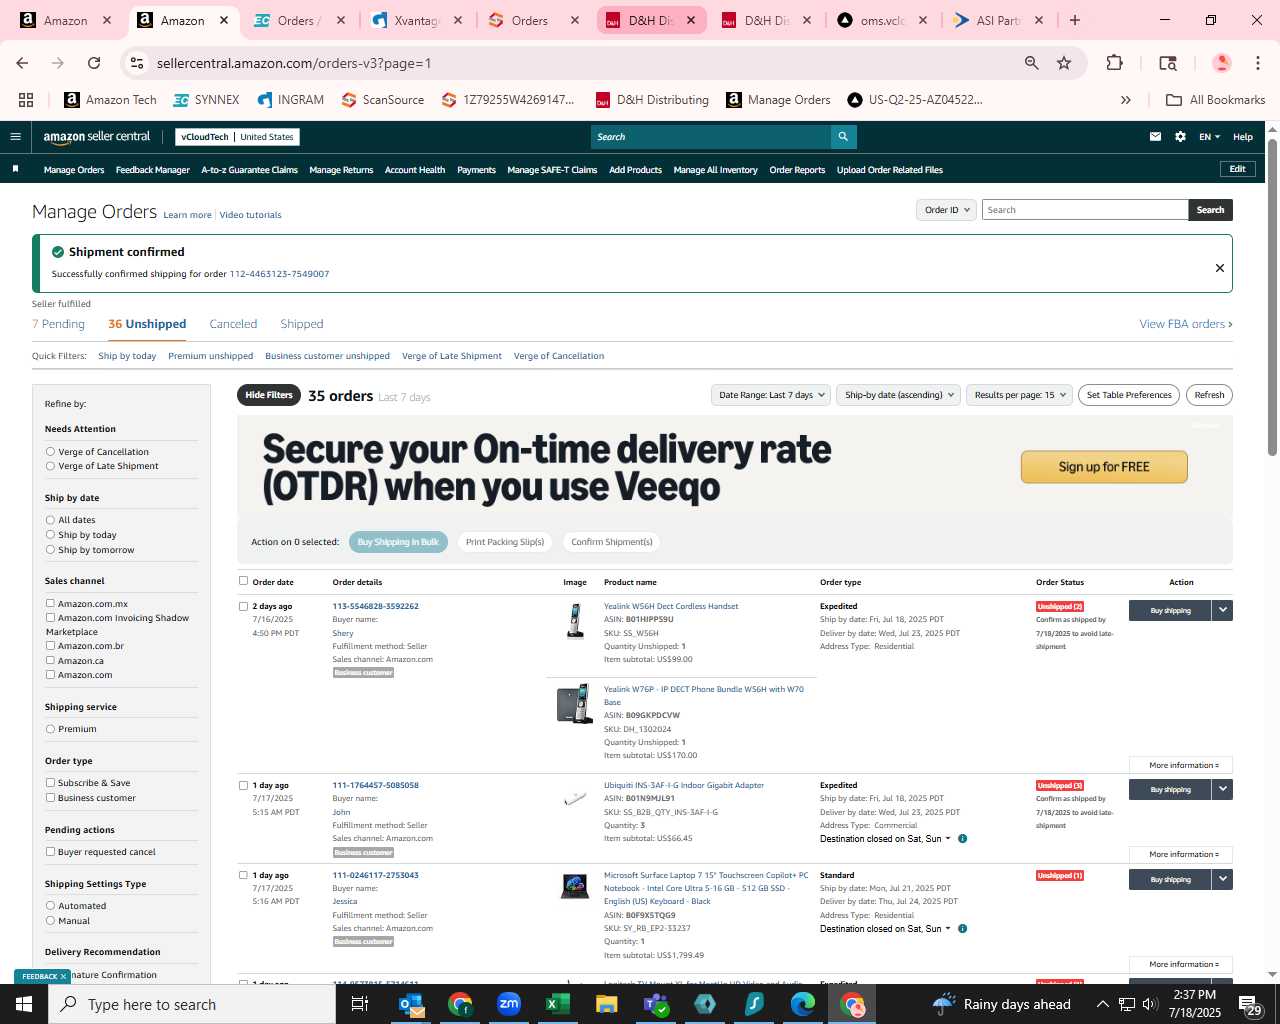Click View FBA orders link
This screenshot has height=1024, width=1280.
(x=1186, y=324)
